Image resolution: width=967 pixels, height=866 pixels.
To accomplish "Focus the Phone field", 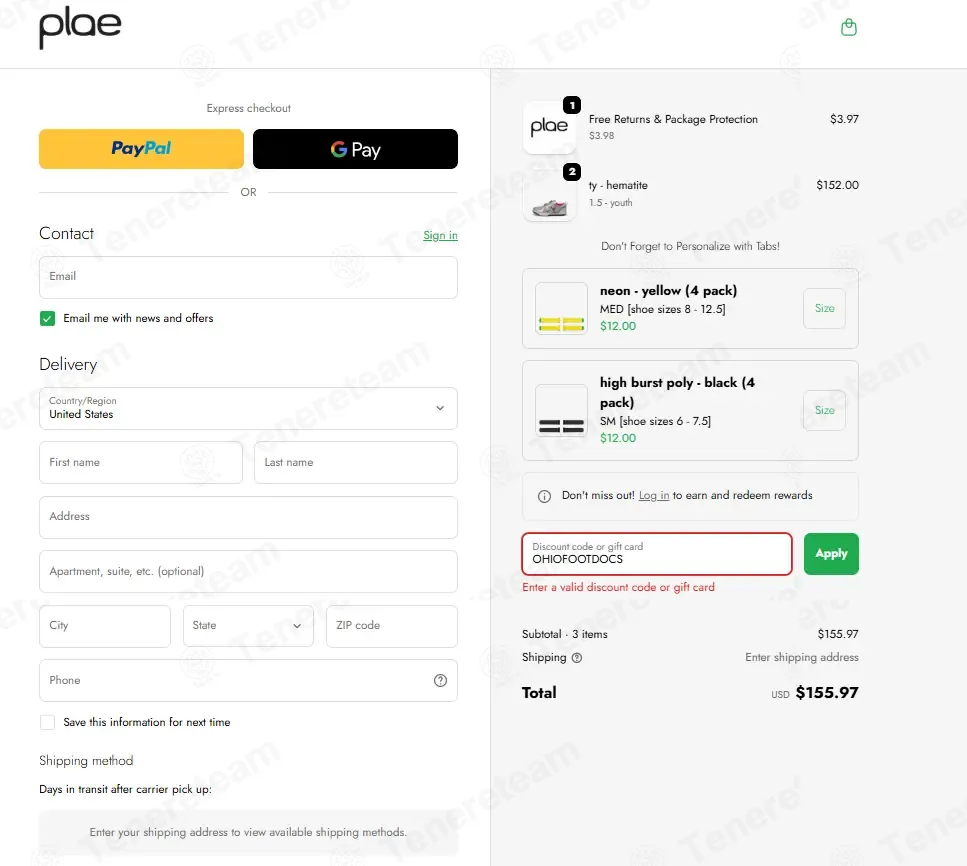I will pyautogui.click(x=248, y=680).
